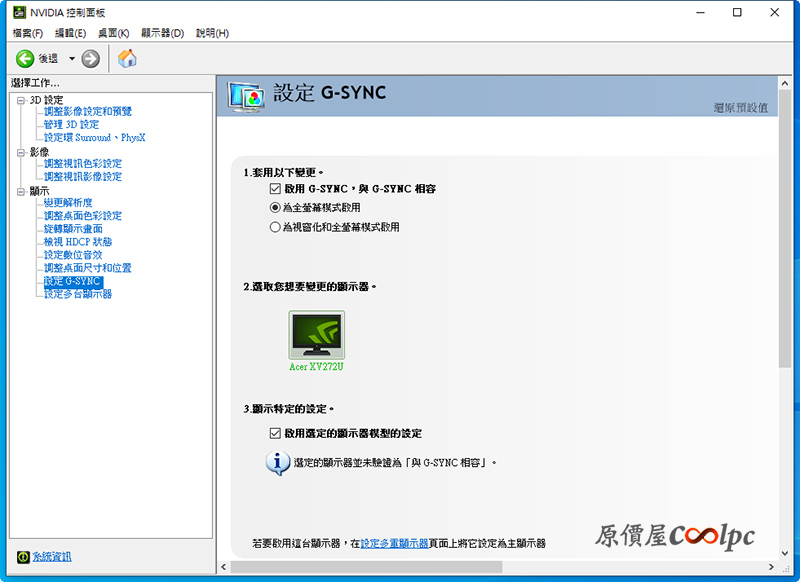
Task: Click the vertical scrollbar down arrow
Action: [785, 553]
